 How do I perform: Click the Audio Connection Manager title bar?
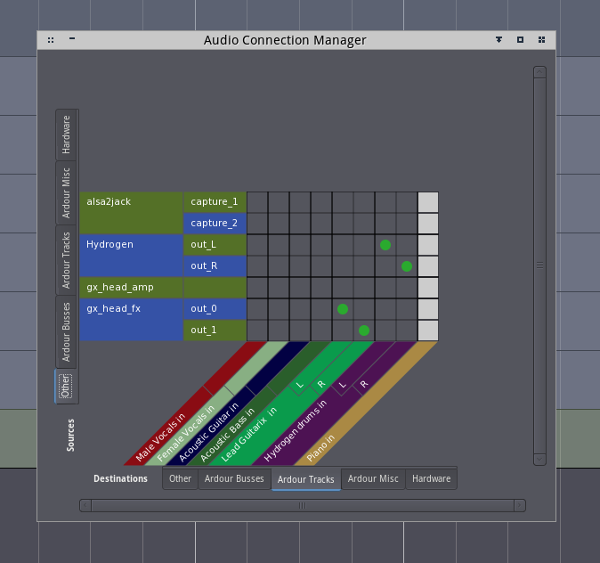pos(285,40)
